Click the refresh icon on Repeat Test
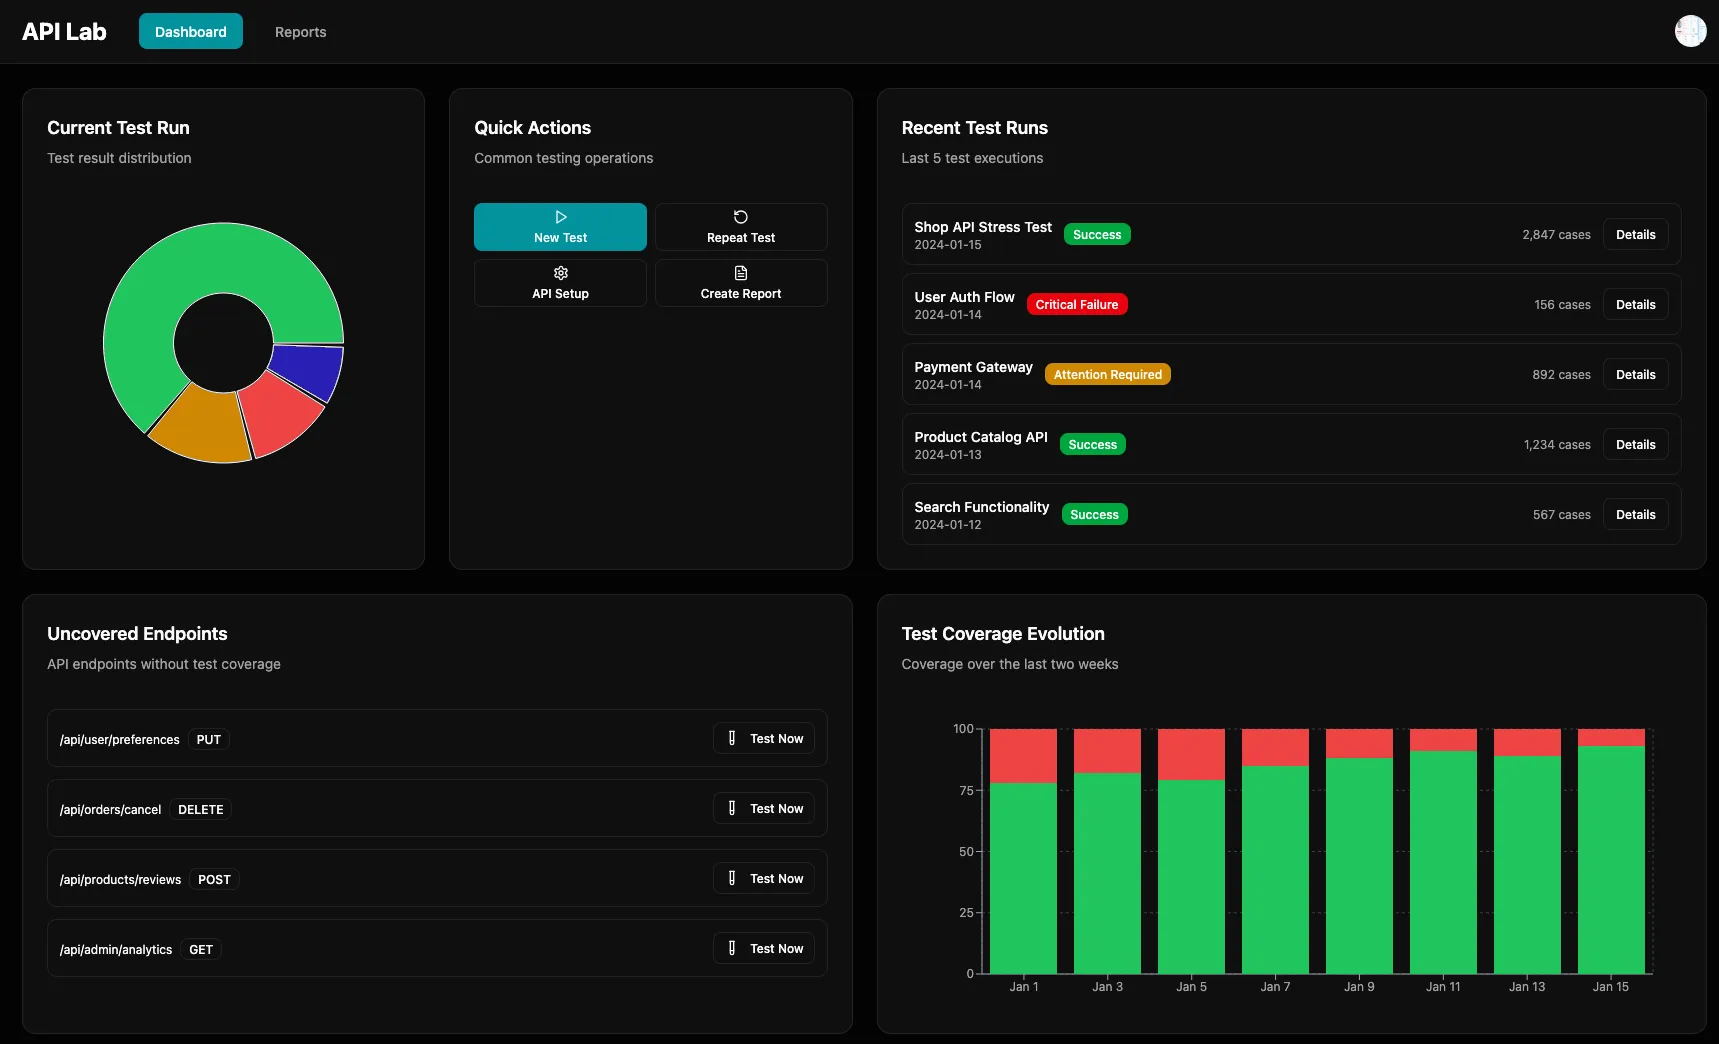 [740, 217]
